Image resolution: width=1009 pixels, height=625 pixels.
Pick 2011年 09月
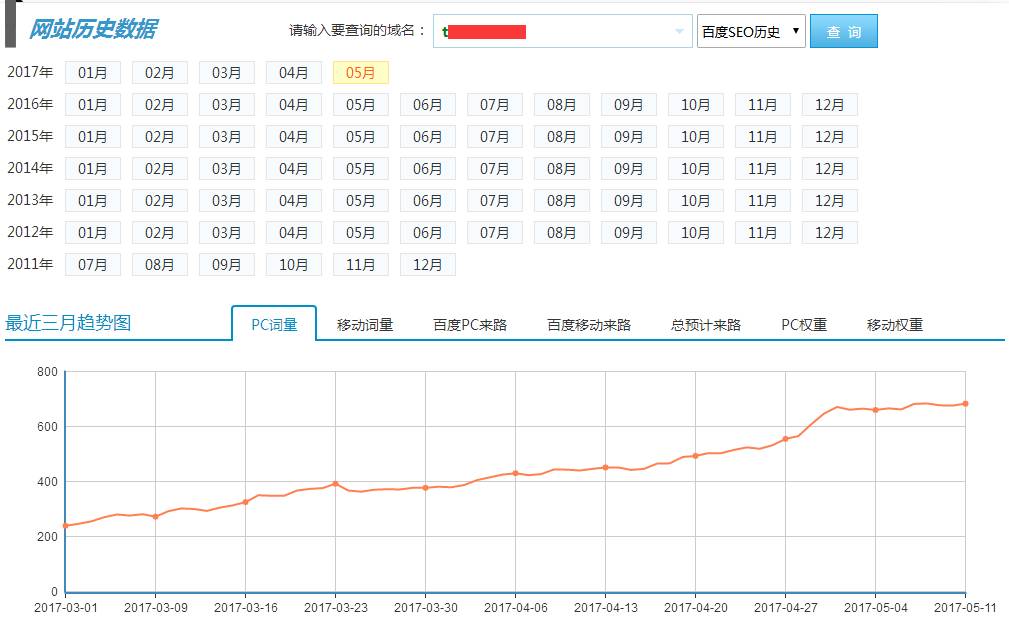point(227,265)
